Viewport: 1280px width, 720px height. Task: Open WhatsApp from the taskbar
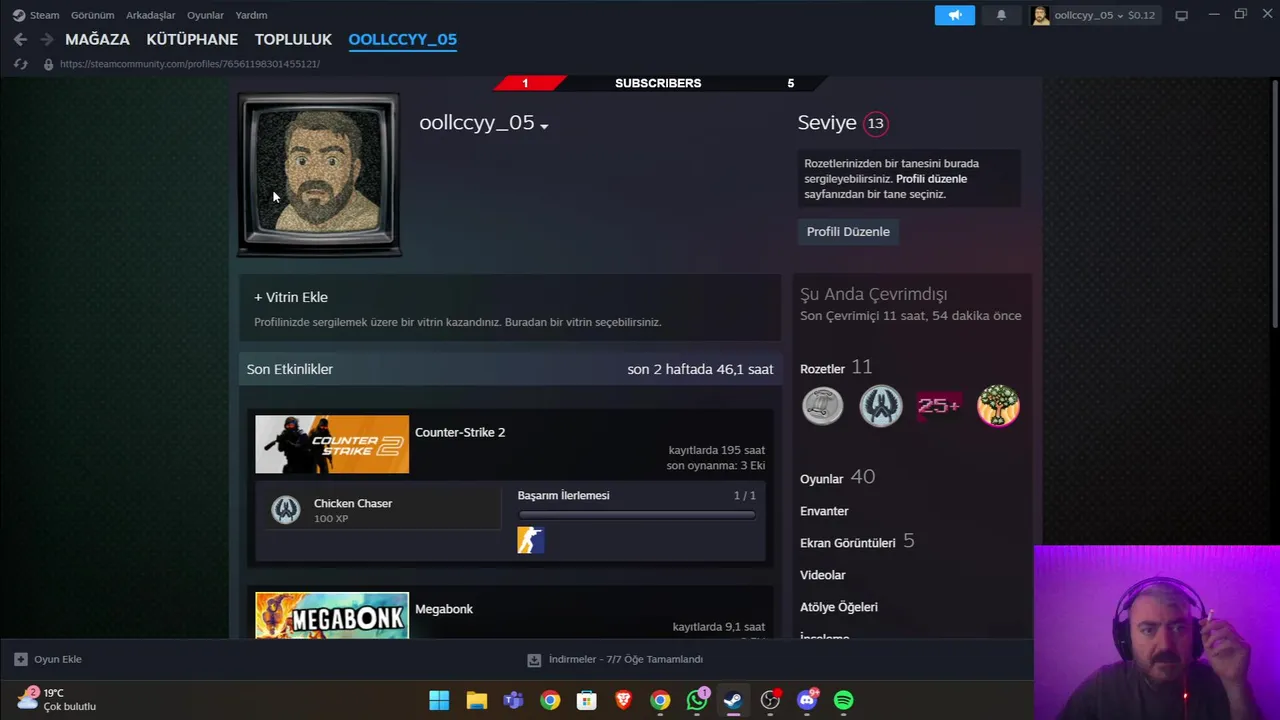click(x=697, y=700)
